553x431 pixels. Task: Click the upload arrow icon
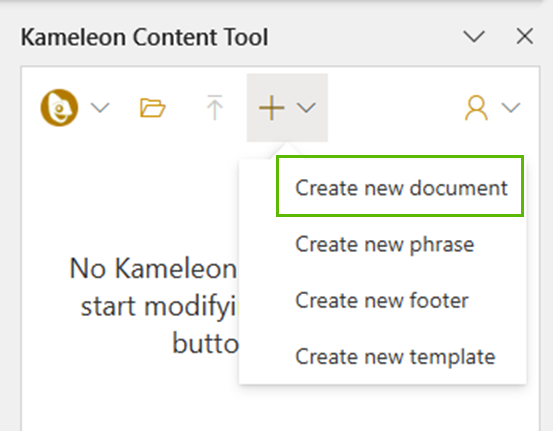pos(214,108)
